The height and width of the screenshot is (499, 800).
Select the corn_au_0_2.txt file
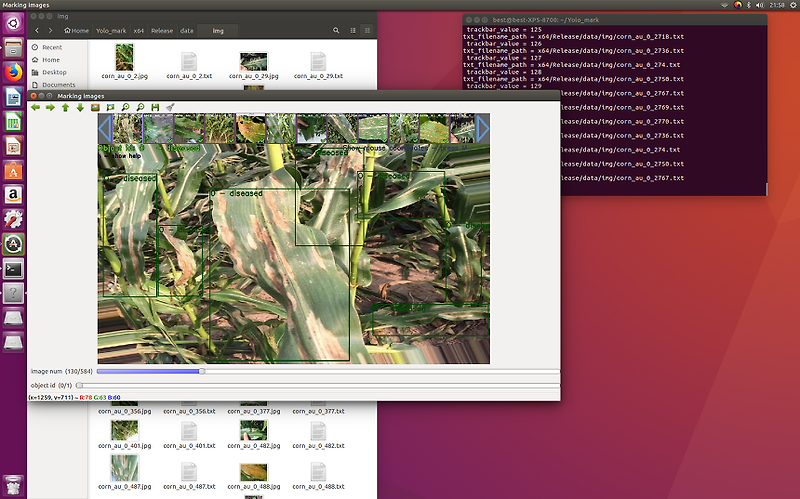pos(189,65)
